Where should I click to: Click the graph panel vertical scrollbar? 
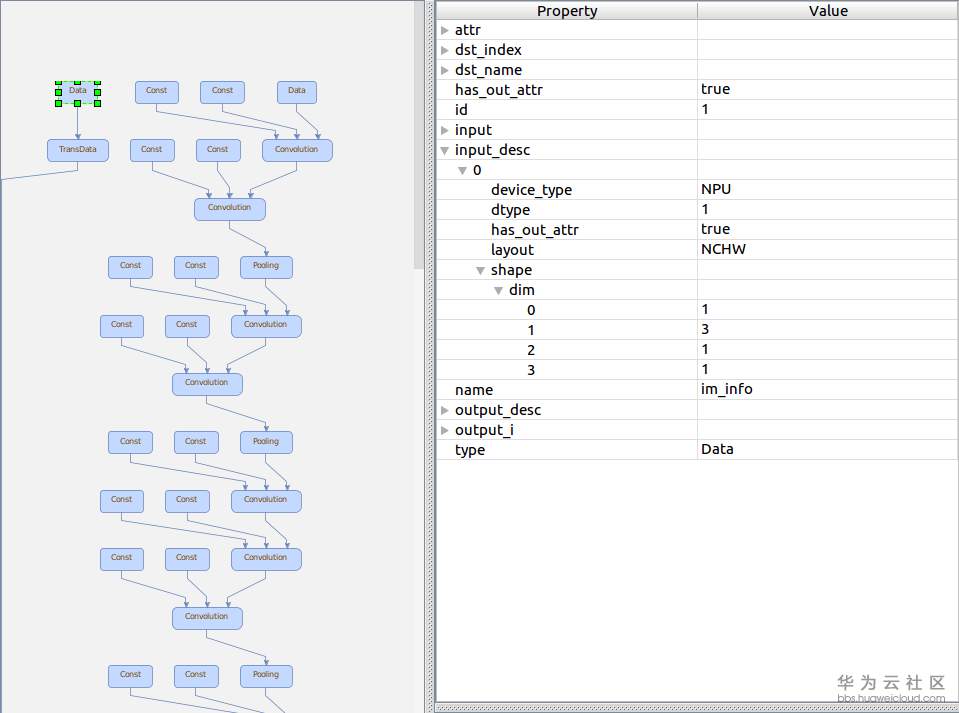(418, 135)
